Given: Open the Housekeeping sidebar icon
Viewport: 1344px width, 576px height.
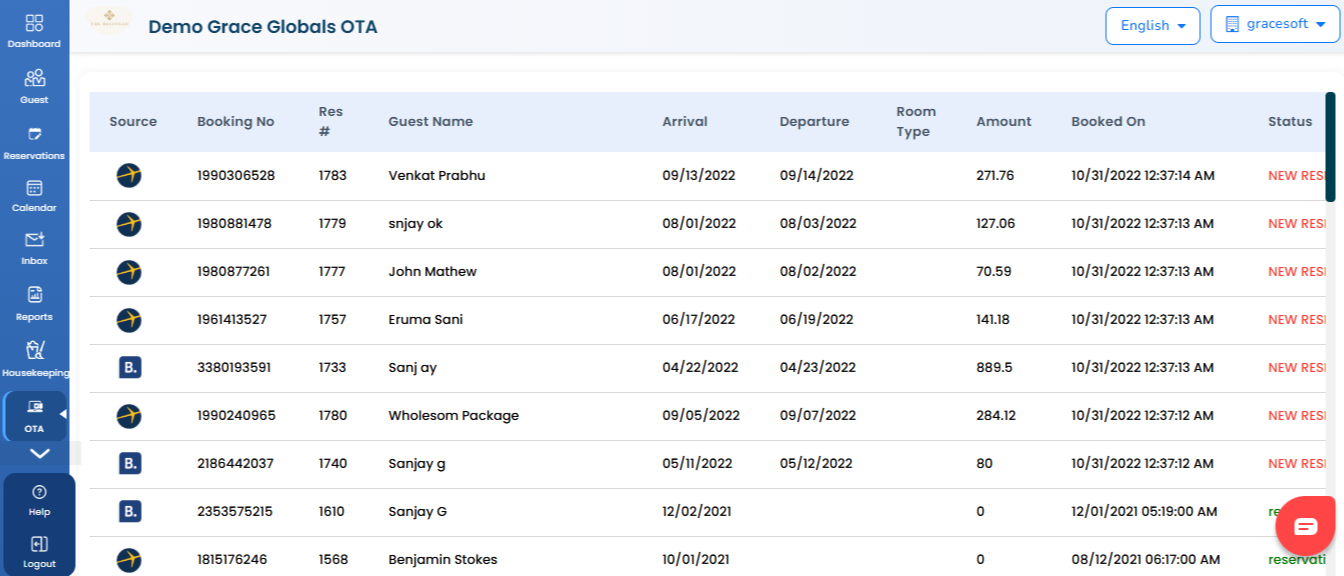Looking at the screenshot, I should (34, 349).
